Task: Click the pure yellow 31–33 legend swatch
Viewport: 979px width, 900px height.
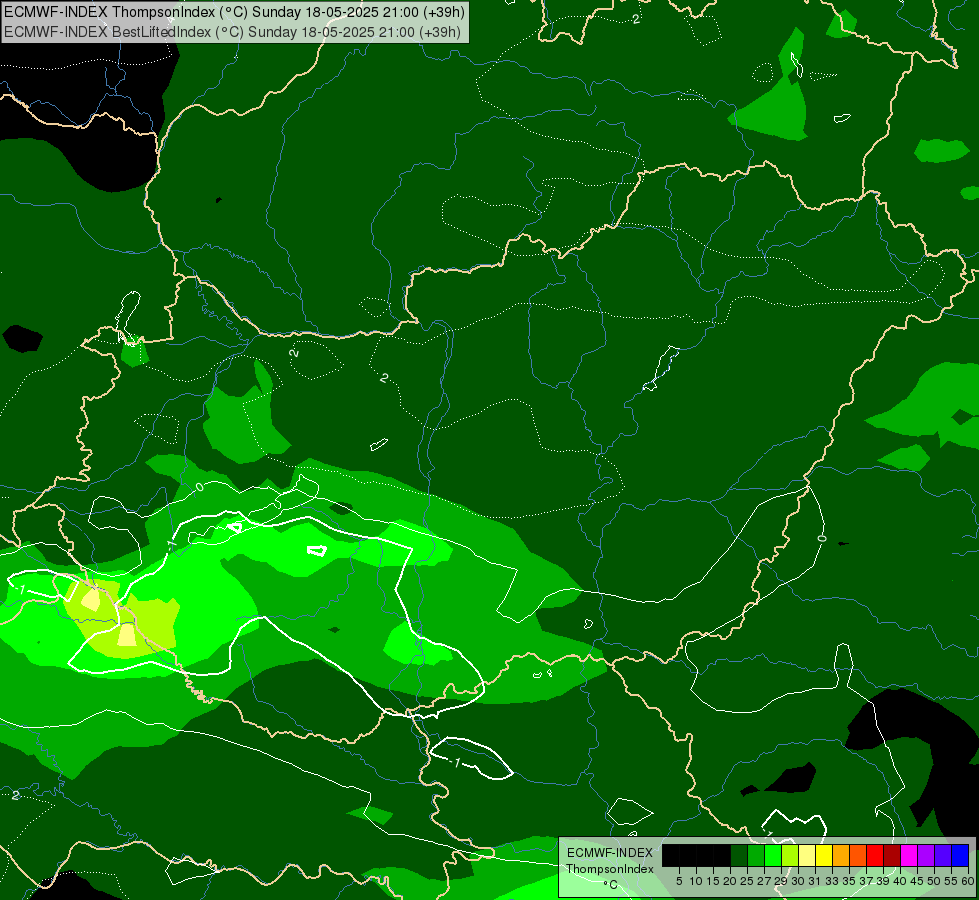Action: click(x=824, y=855)
